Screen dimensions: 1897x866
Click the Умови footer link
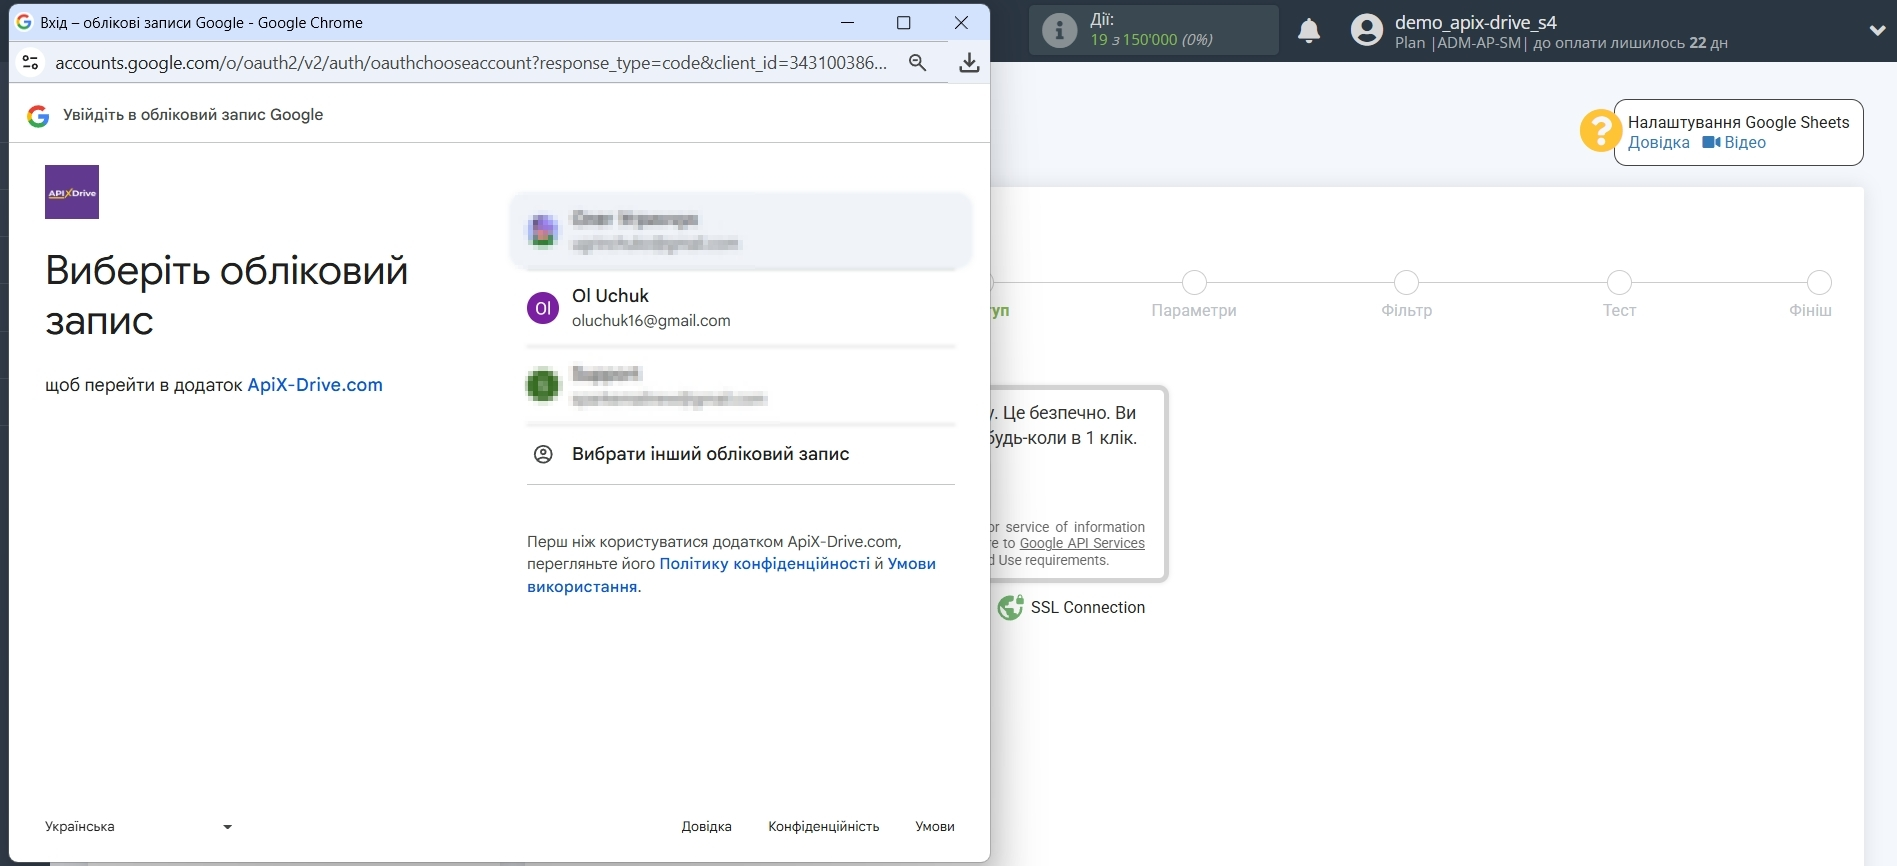935,827
